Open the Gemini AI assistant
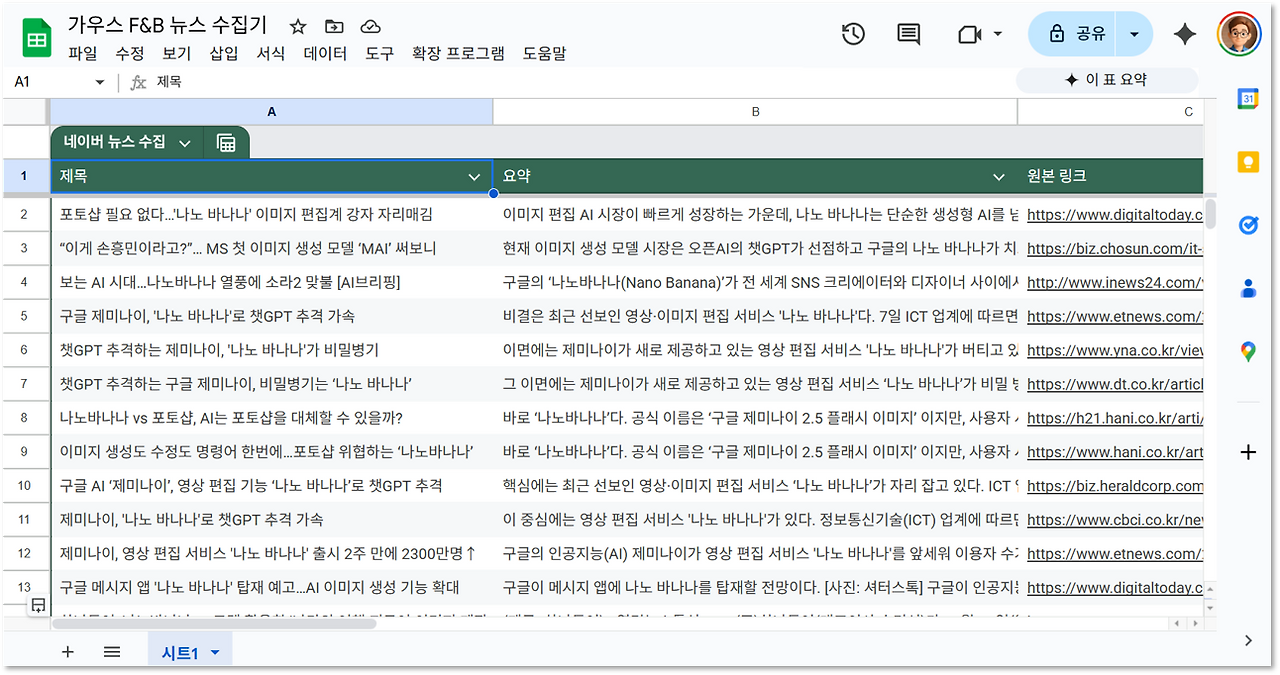 coord(1184,33)
